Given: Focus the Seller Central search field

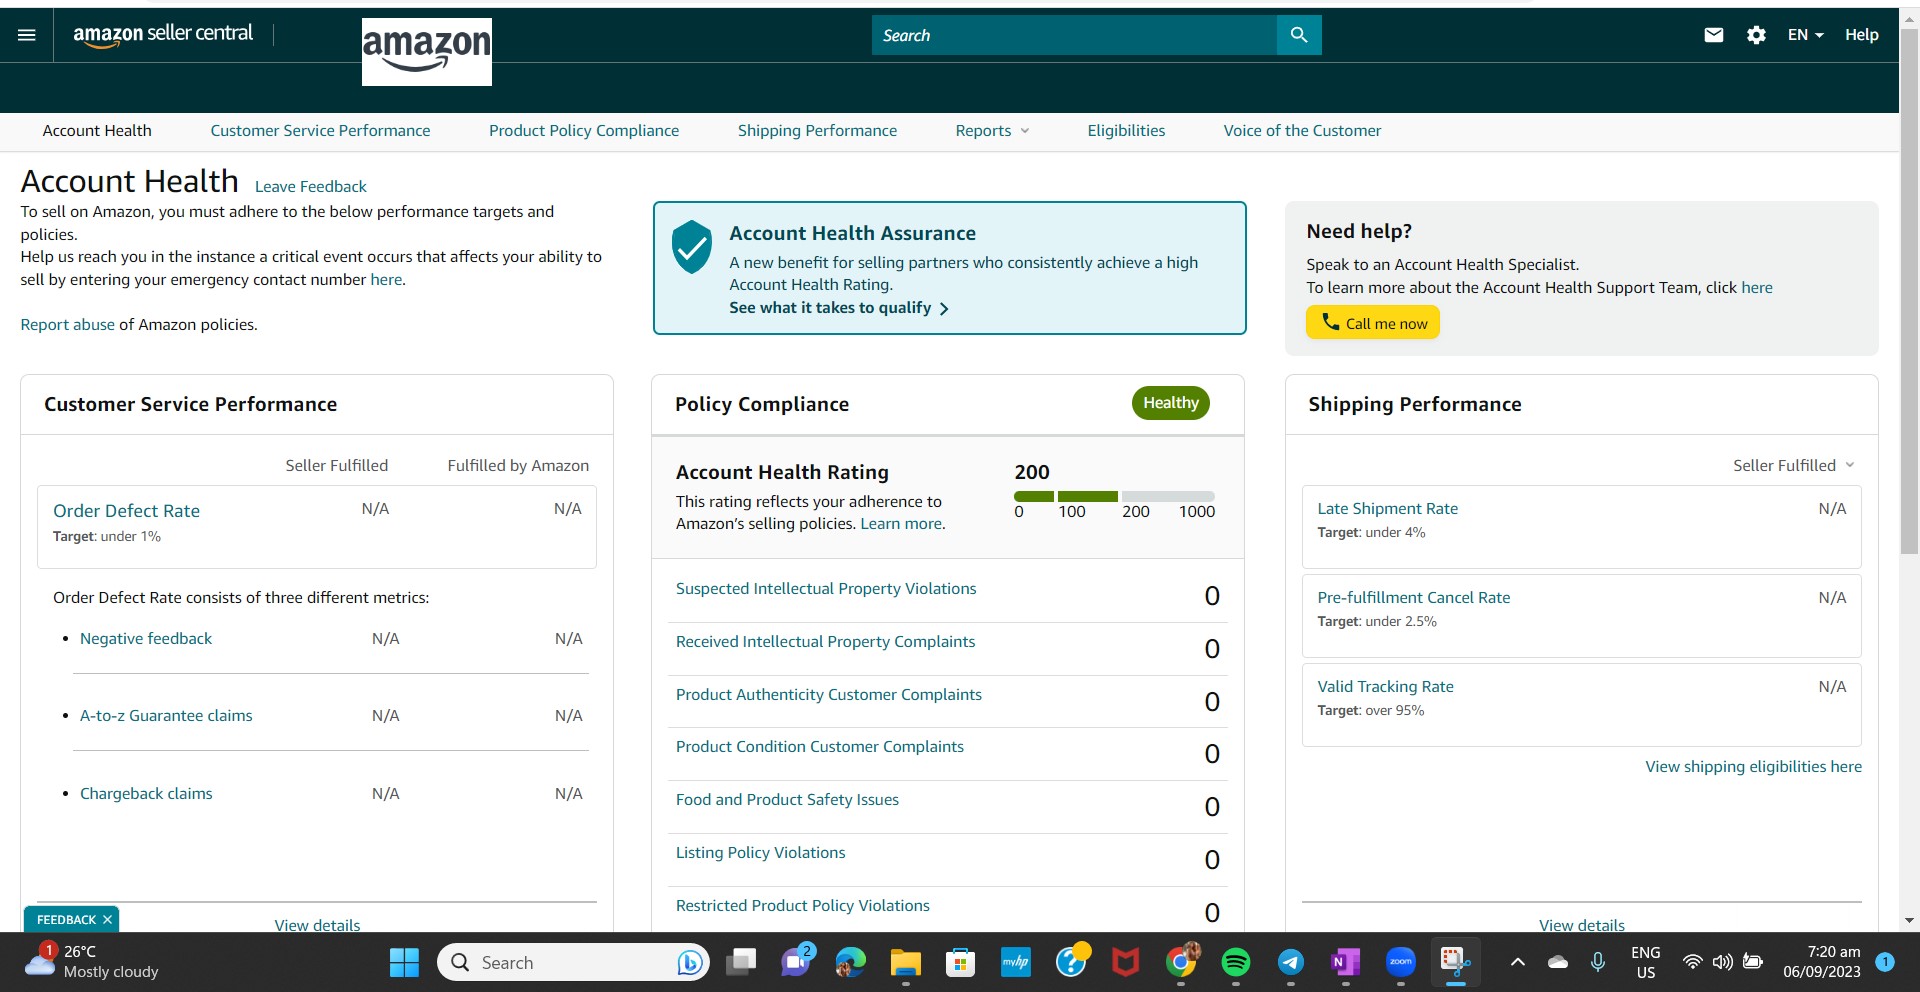Looking at the screenshot, I should coord(1074,35).
